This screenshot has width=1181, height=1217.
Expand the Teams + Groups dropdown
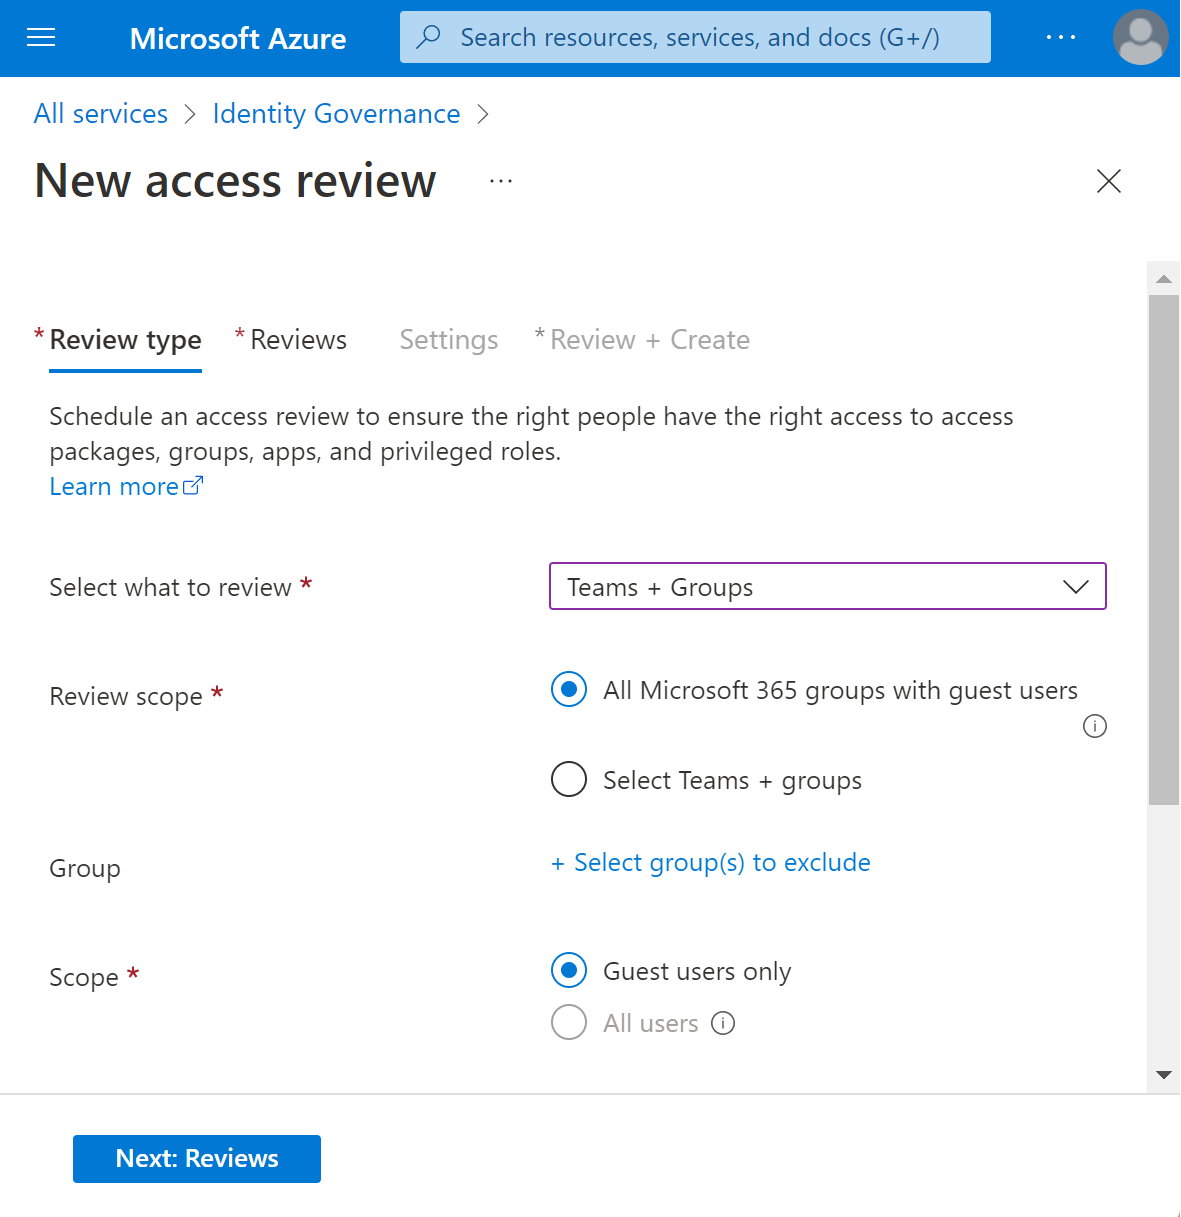pos(828,586)
